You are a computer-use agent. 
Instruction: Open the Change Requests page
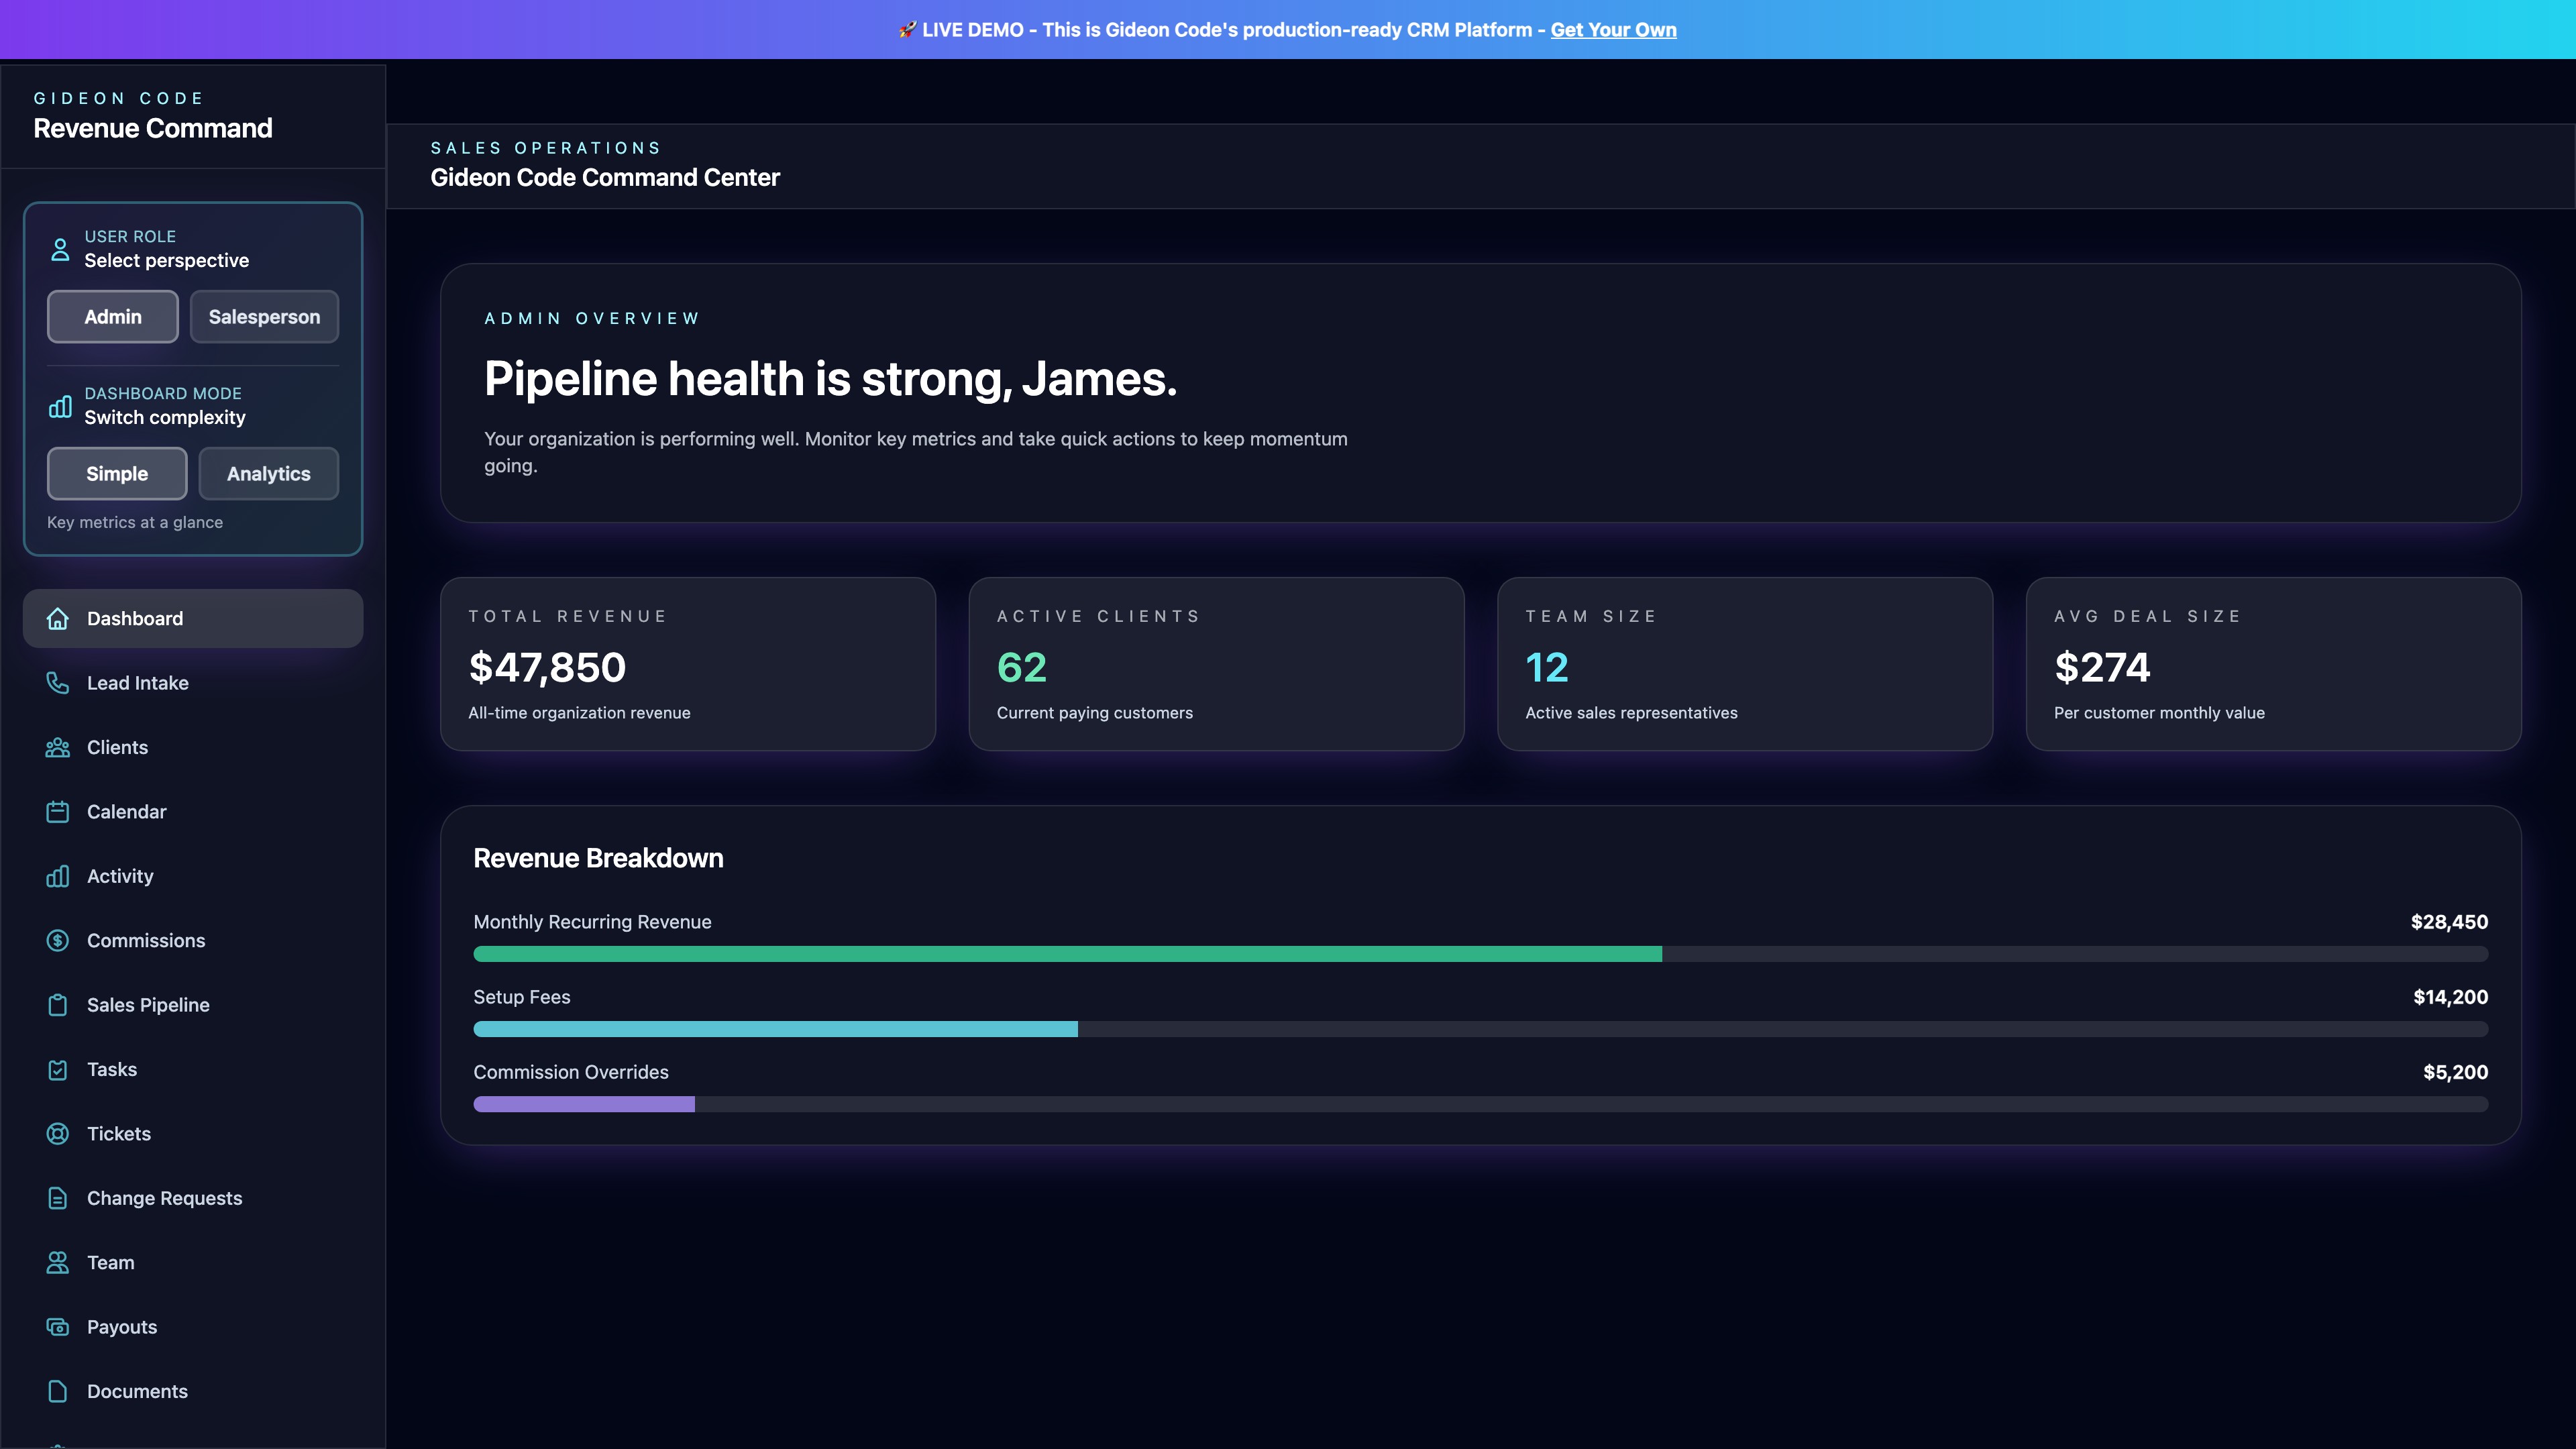(164, 1198)
